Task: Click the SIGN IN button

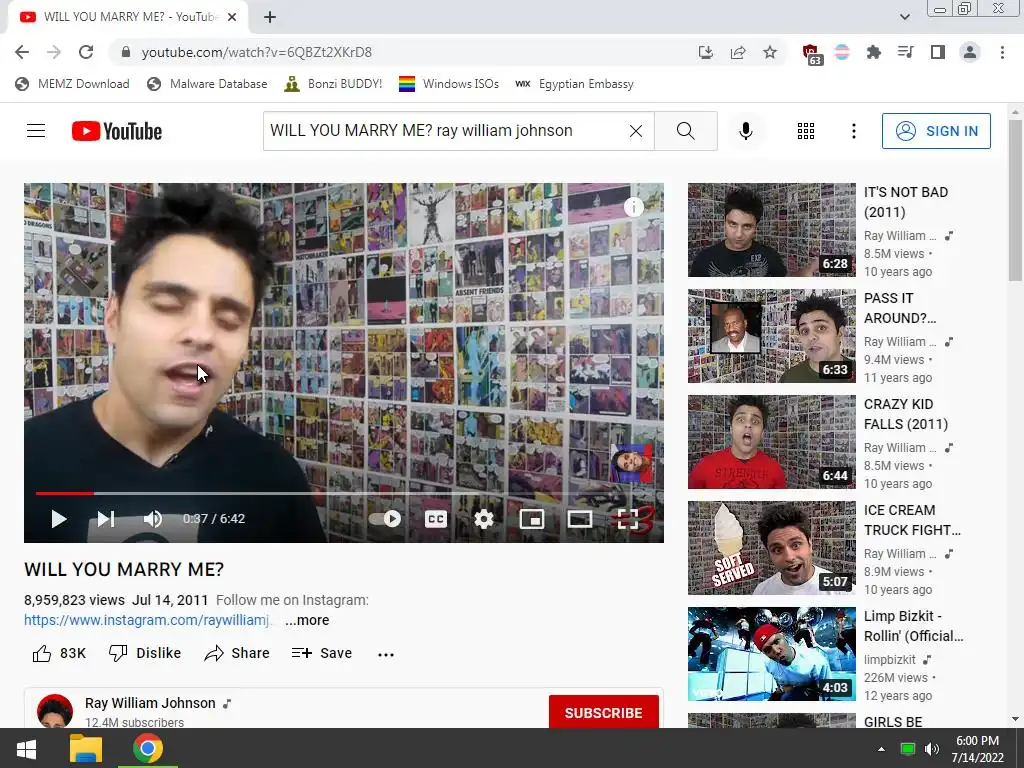Action: coord(936,131)
